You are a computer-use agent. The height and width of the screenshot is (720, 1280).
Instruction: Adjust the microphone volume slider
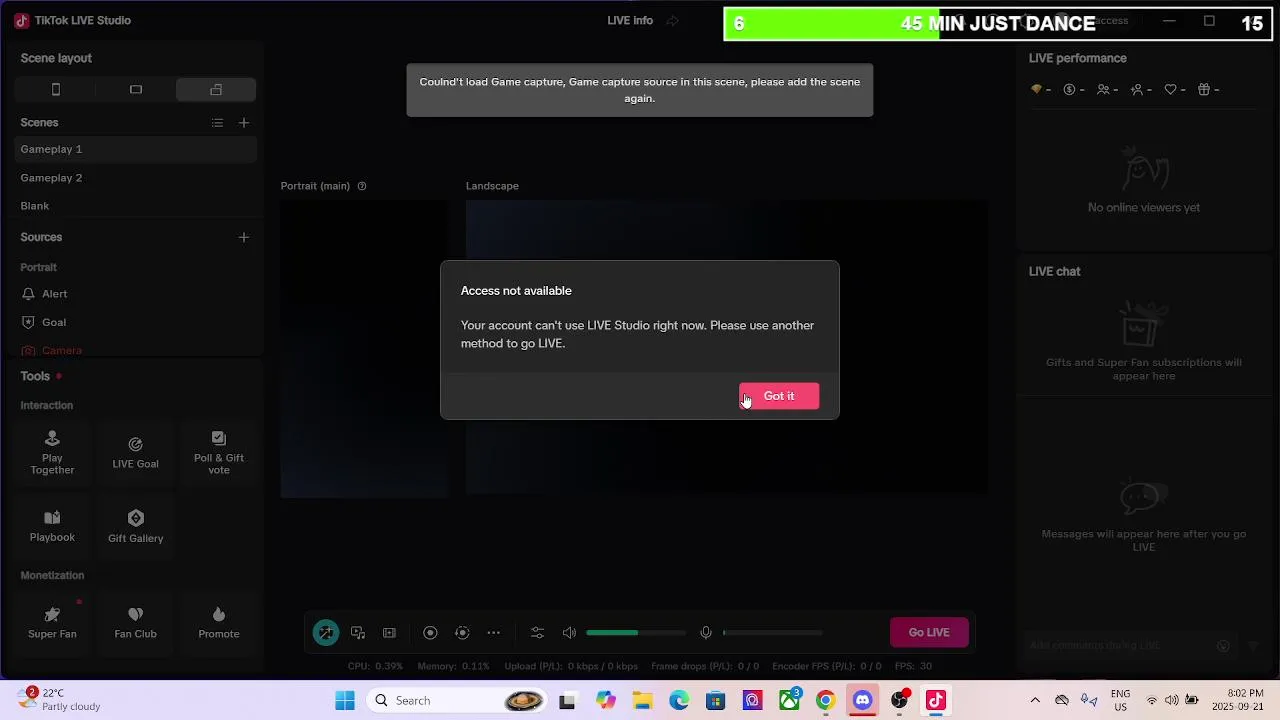coord(773,633)
